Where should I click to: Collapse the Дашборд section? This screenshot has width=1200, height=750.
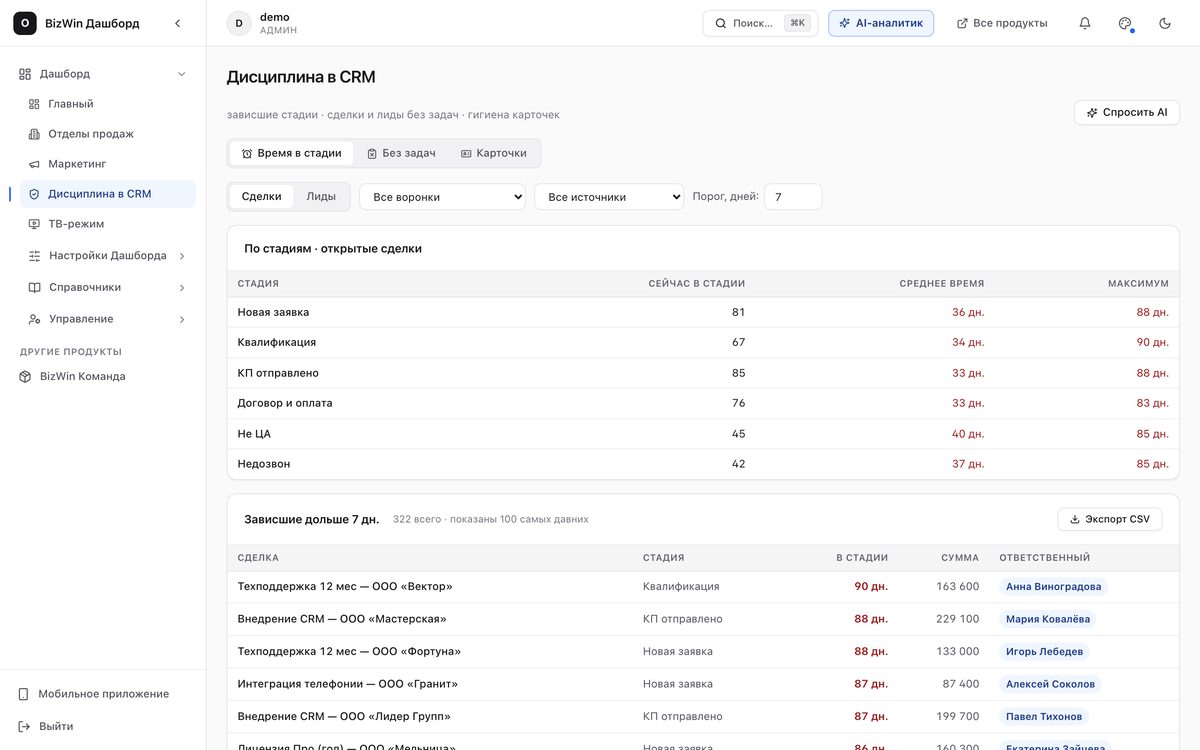(102, 74)
